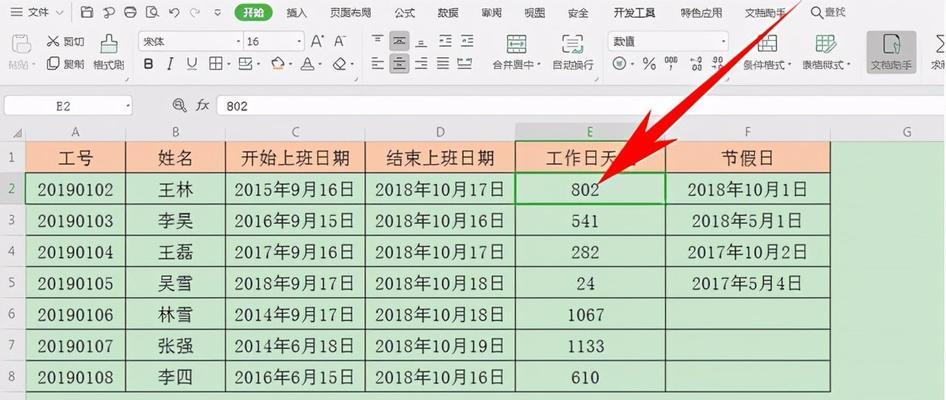The image size is (946, 400).
Task: Expand the borders dropdown arrow
Action: tap(228, 64)
